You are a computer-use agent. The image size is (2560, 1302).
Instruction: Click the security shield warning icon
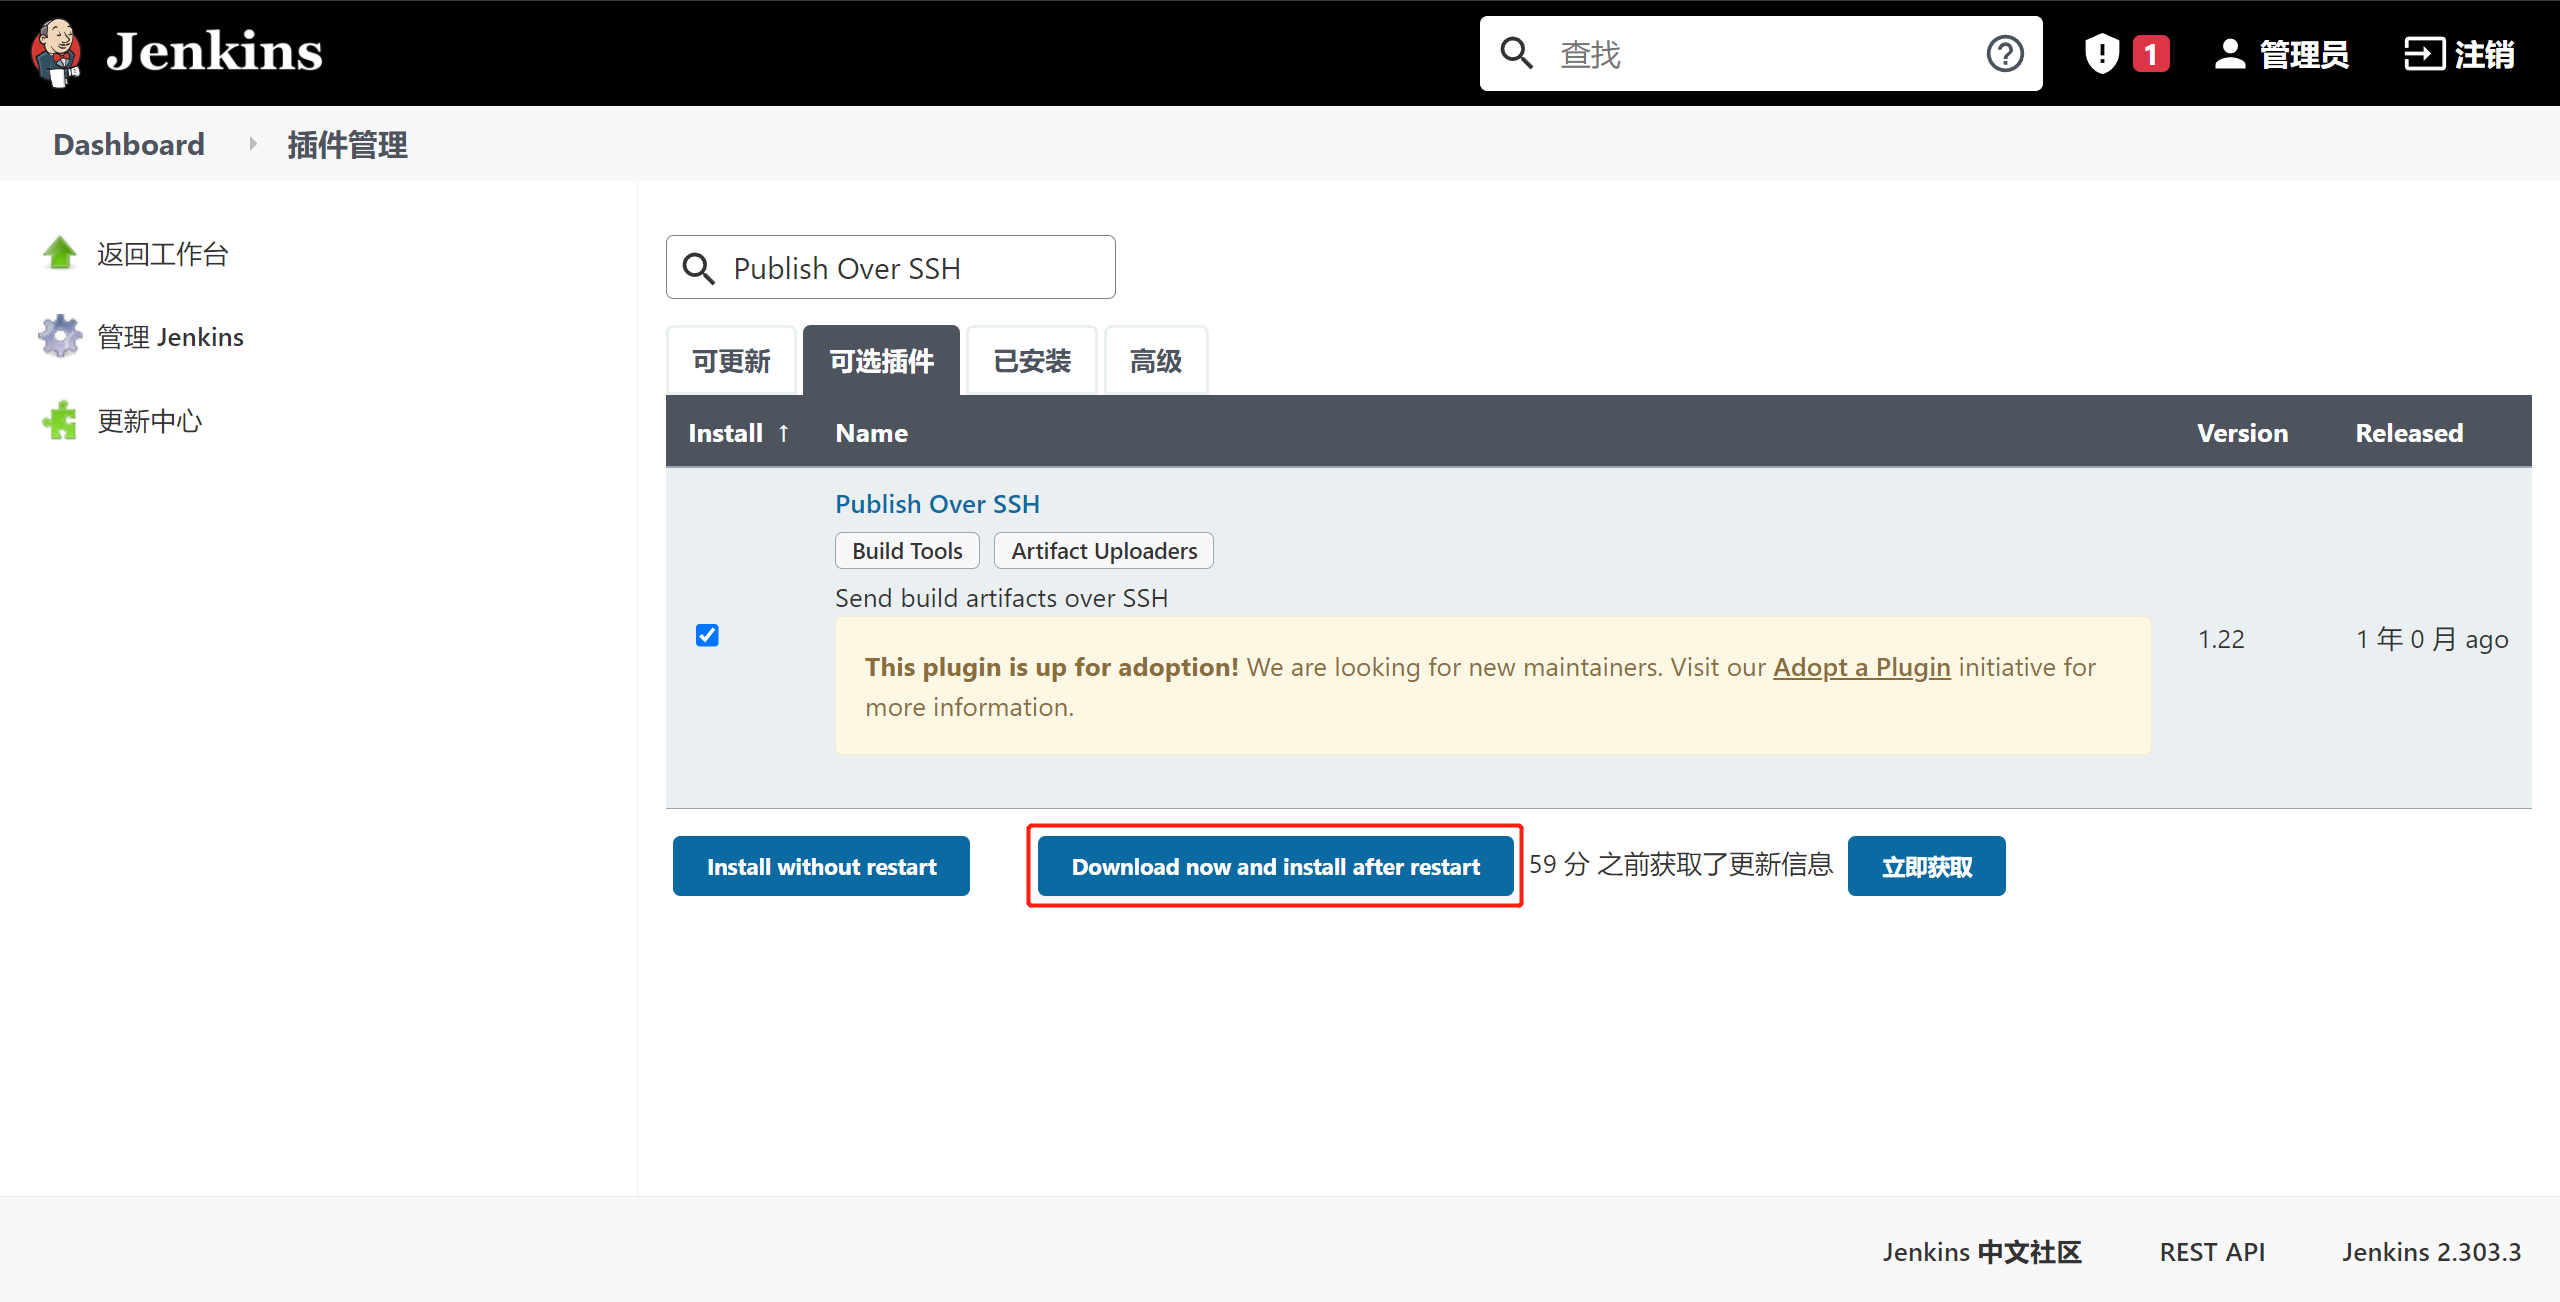(x=2101, y=54)
